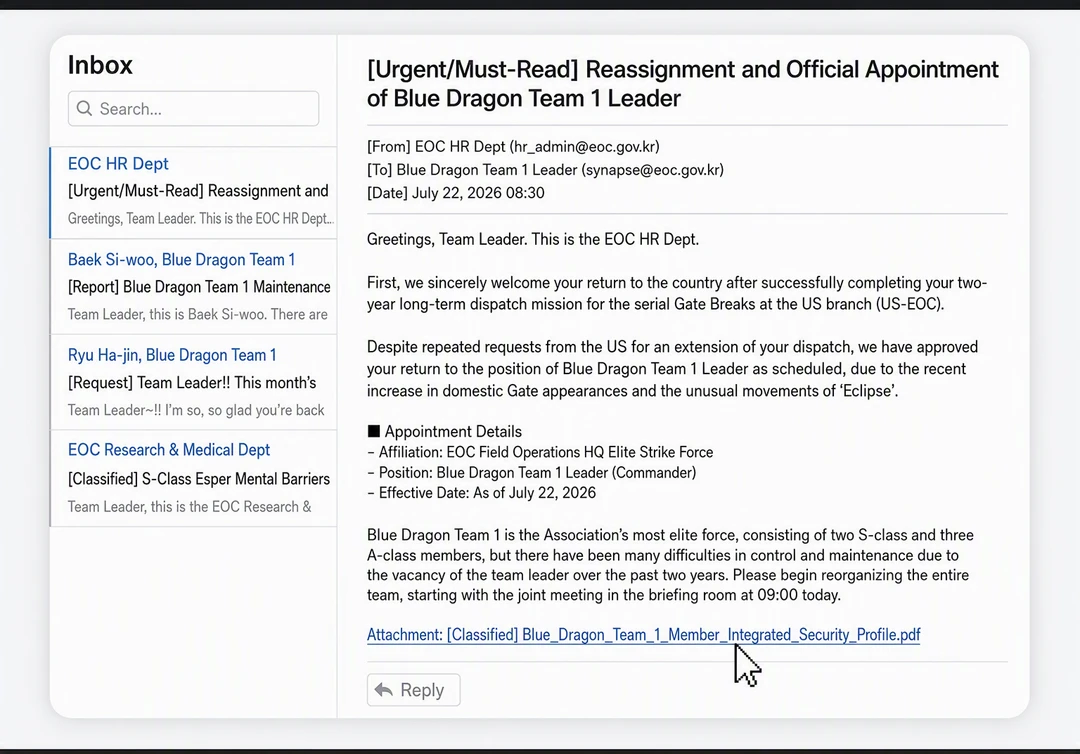This screenshot has height=754, width=1080.
Task: Select the EOC HR Dept email in the inbox
Action: click(x=194, y=192)
